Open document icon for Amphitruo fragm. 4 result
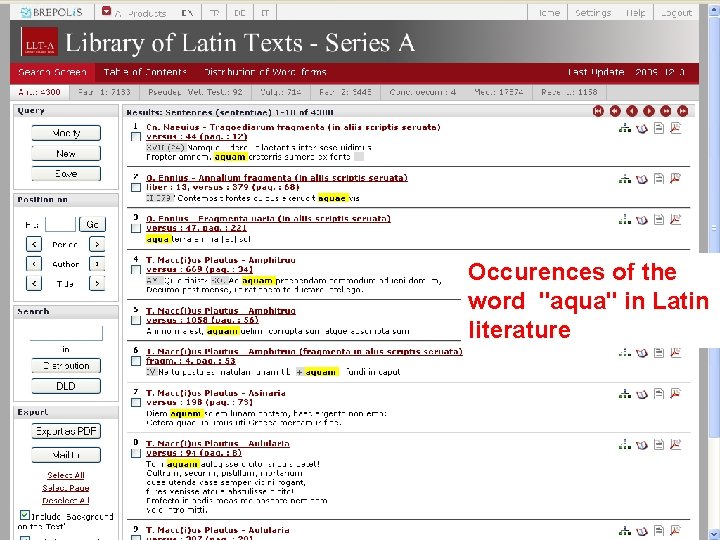Image resolution: width=720 pixels, height=540 pixels. pyautogui.click(x=659, y=353)
